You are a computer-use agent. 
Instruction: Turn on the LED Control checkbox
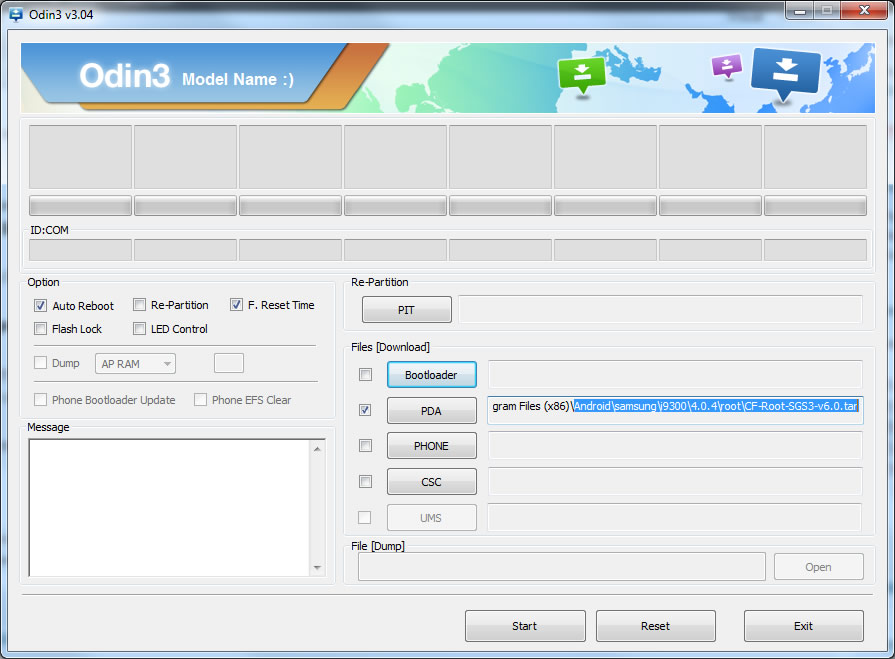pos(139,329)
